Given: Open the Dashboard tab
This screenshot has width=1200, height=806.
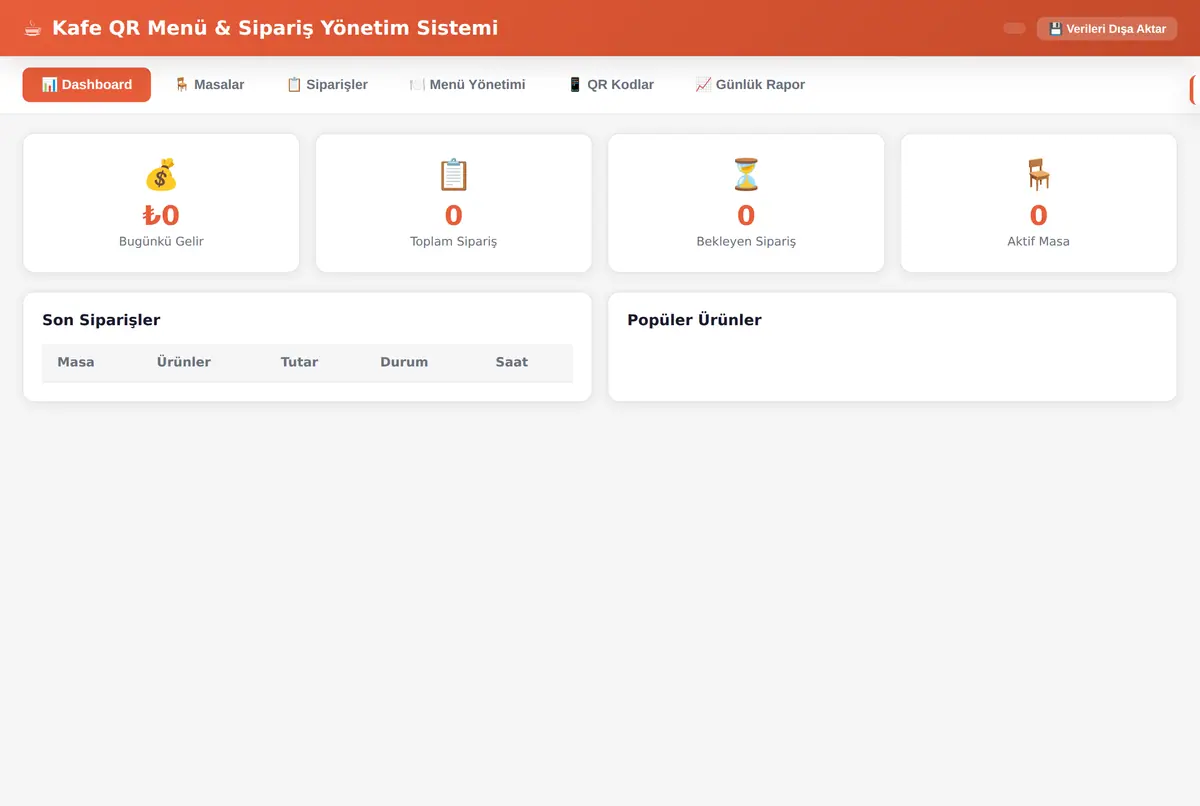Looking at the screenshot, I should pyautogui.click(x=87, y=85).
